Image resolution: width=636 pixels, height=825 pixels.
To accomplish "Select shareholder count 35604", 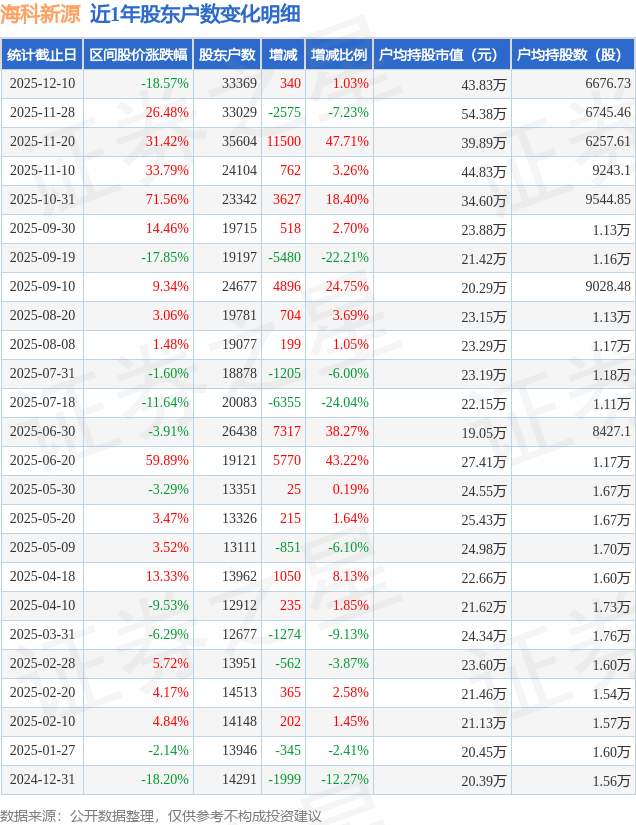I will (x=239, y=142).
